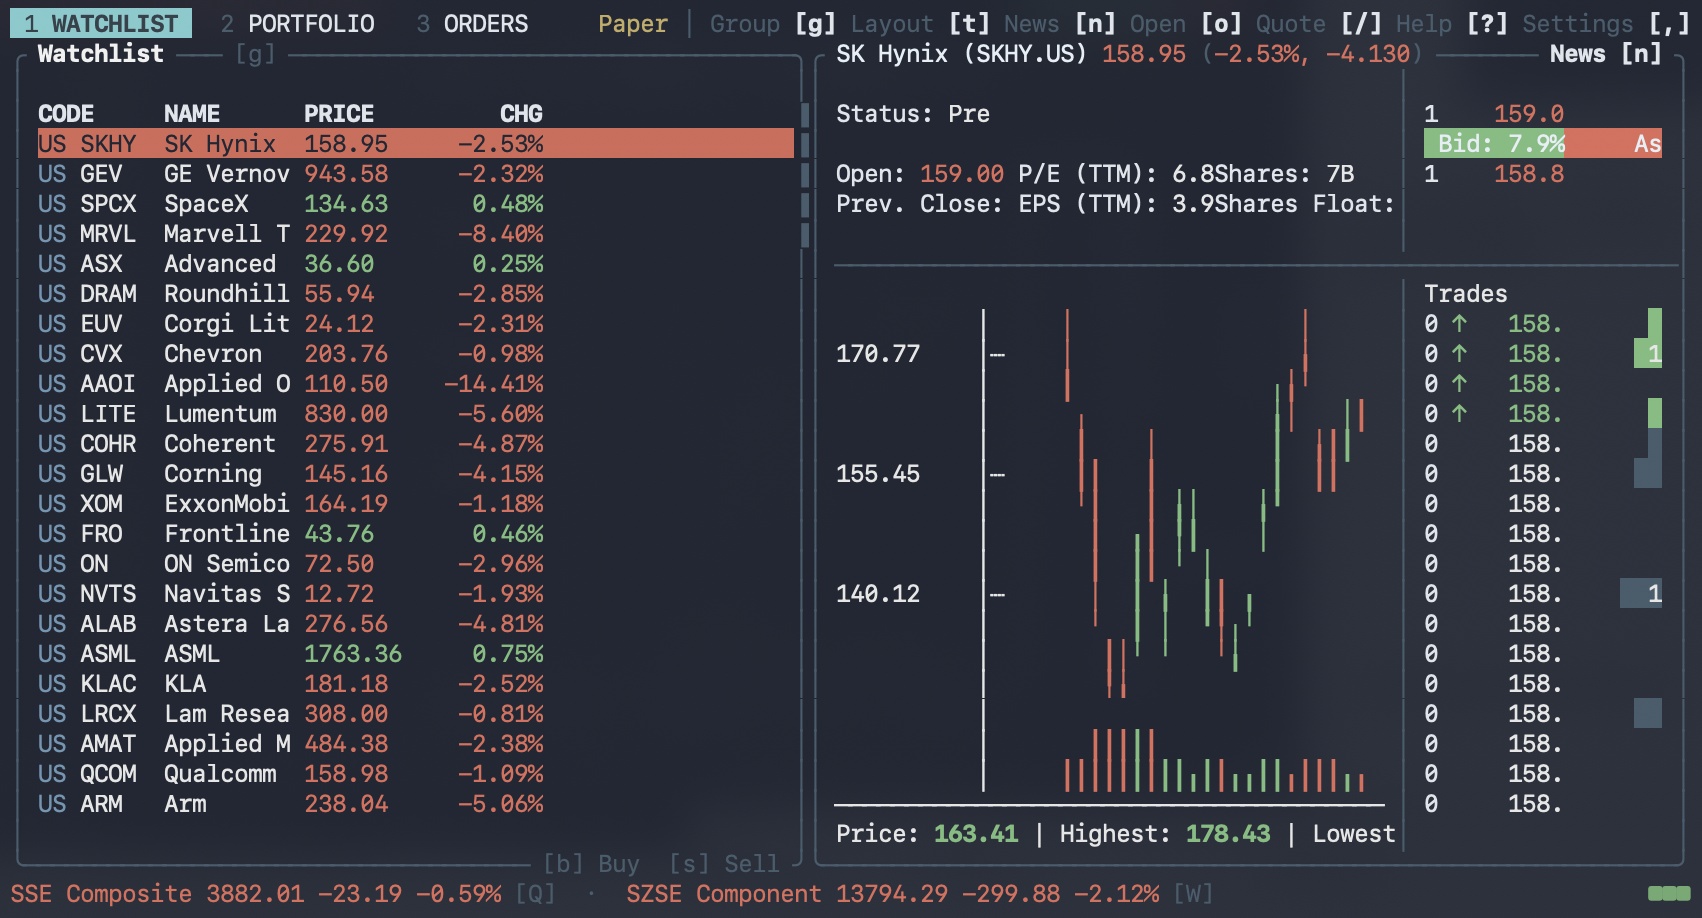Select the Chevron CVX row
The height and width of the screenshot is (918, 1702).
[416, 353]
